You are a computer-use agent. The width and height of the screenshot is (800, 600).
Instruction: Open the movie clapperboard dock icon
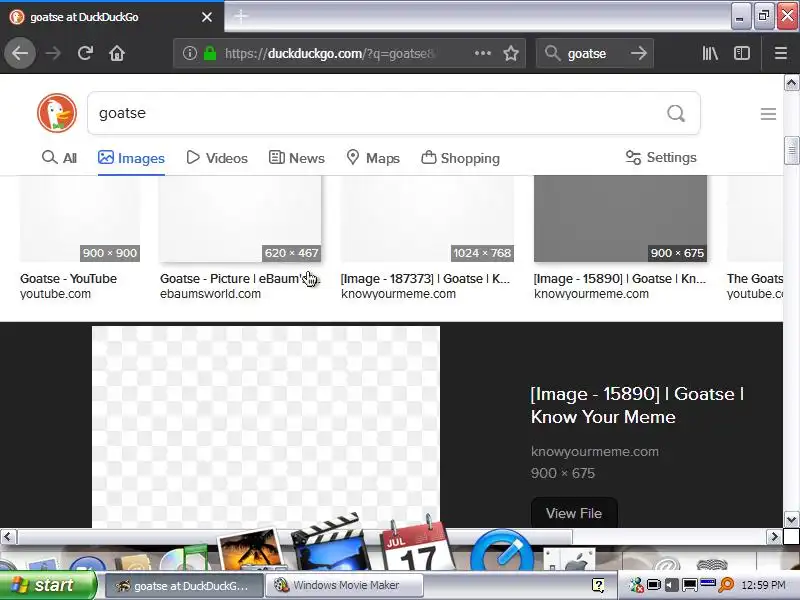330,543
